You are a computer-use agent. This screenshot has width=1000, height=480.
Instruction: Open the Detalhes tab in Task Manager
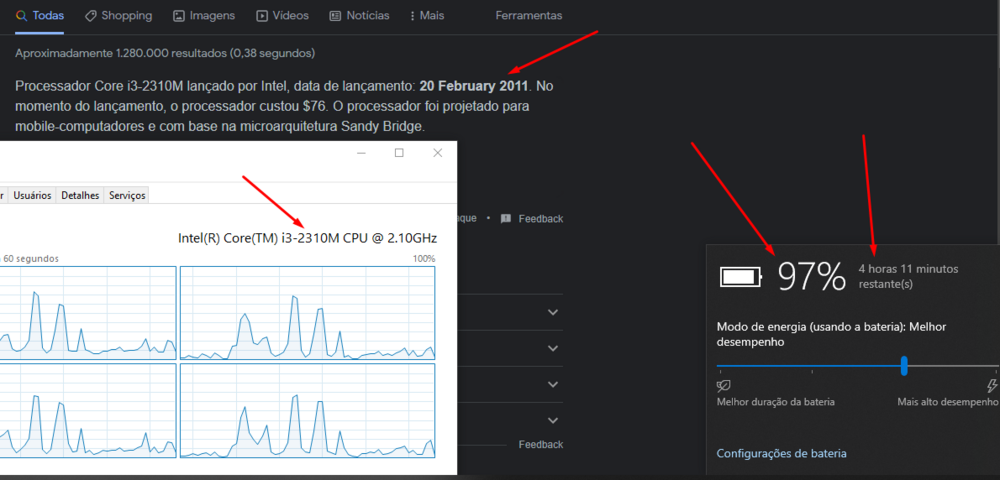coord(80,195)
